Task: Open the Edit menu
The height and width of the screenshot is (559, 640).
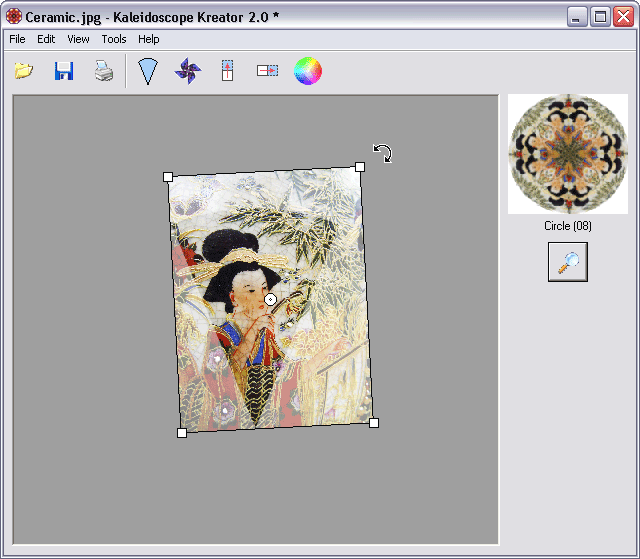Action: tap(46, 39)
